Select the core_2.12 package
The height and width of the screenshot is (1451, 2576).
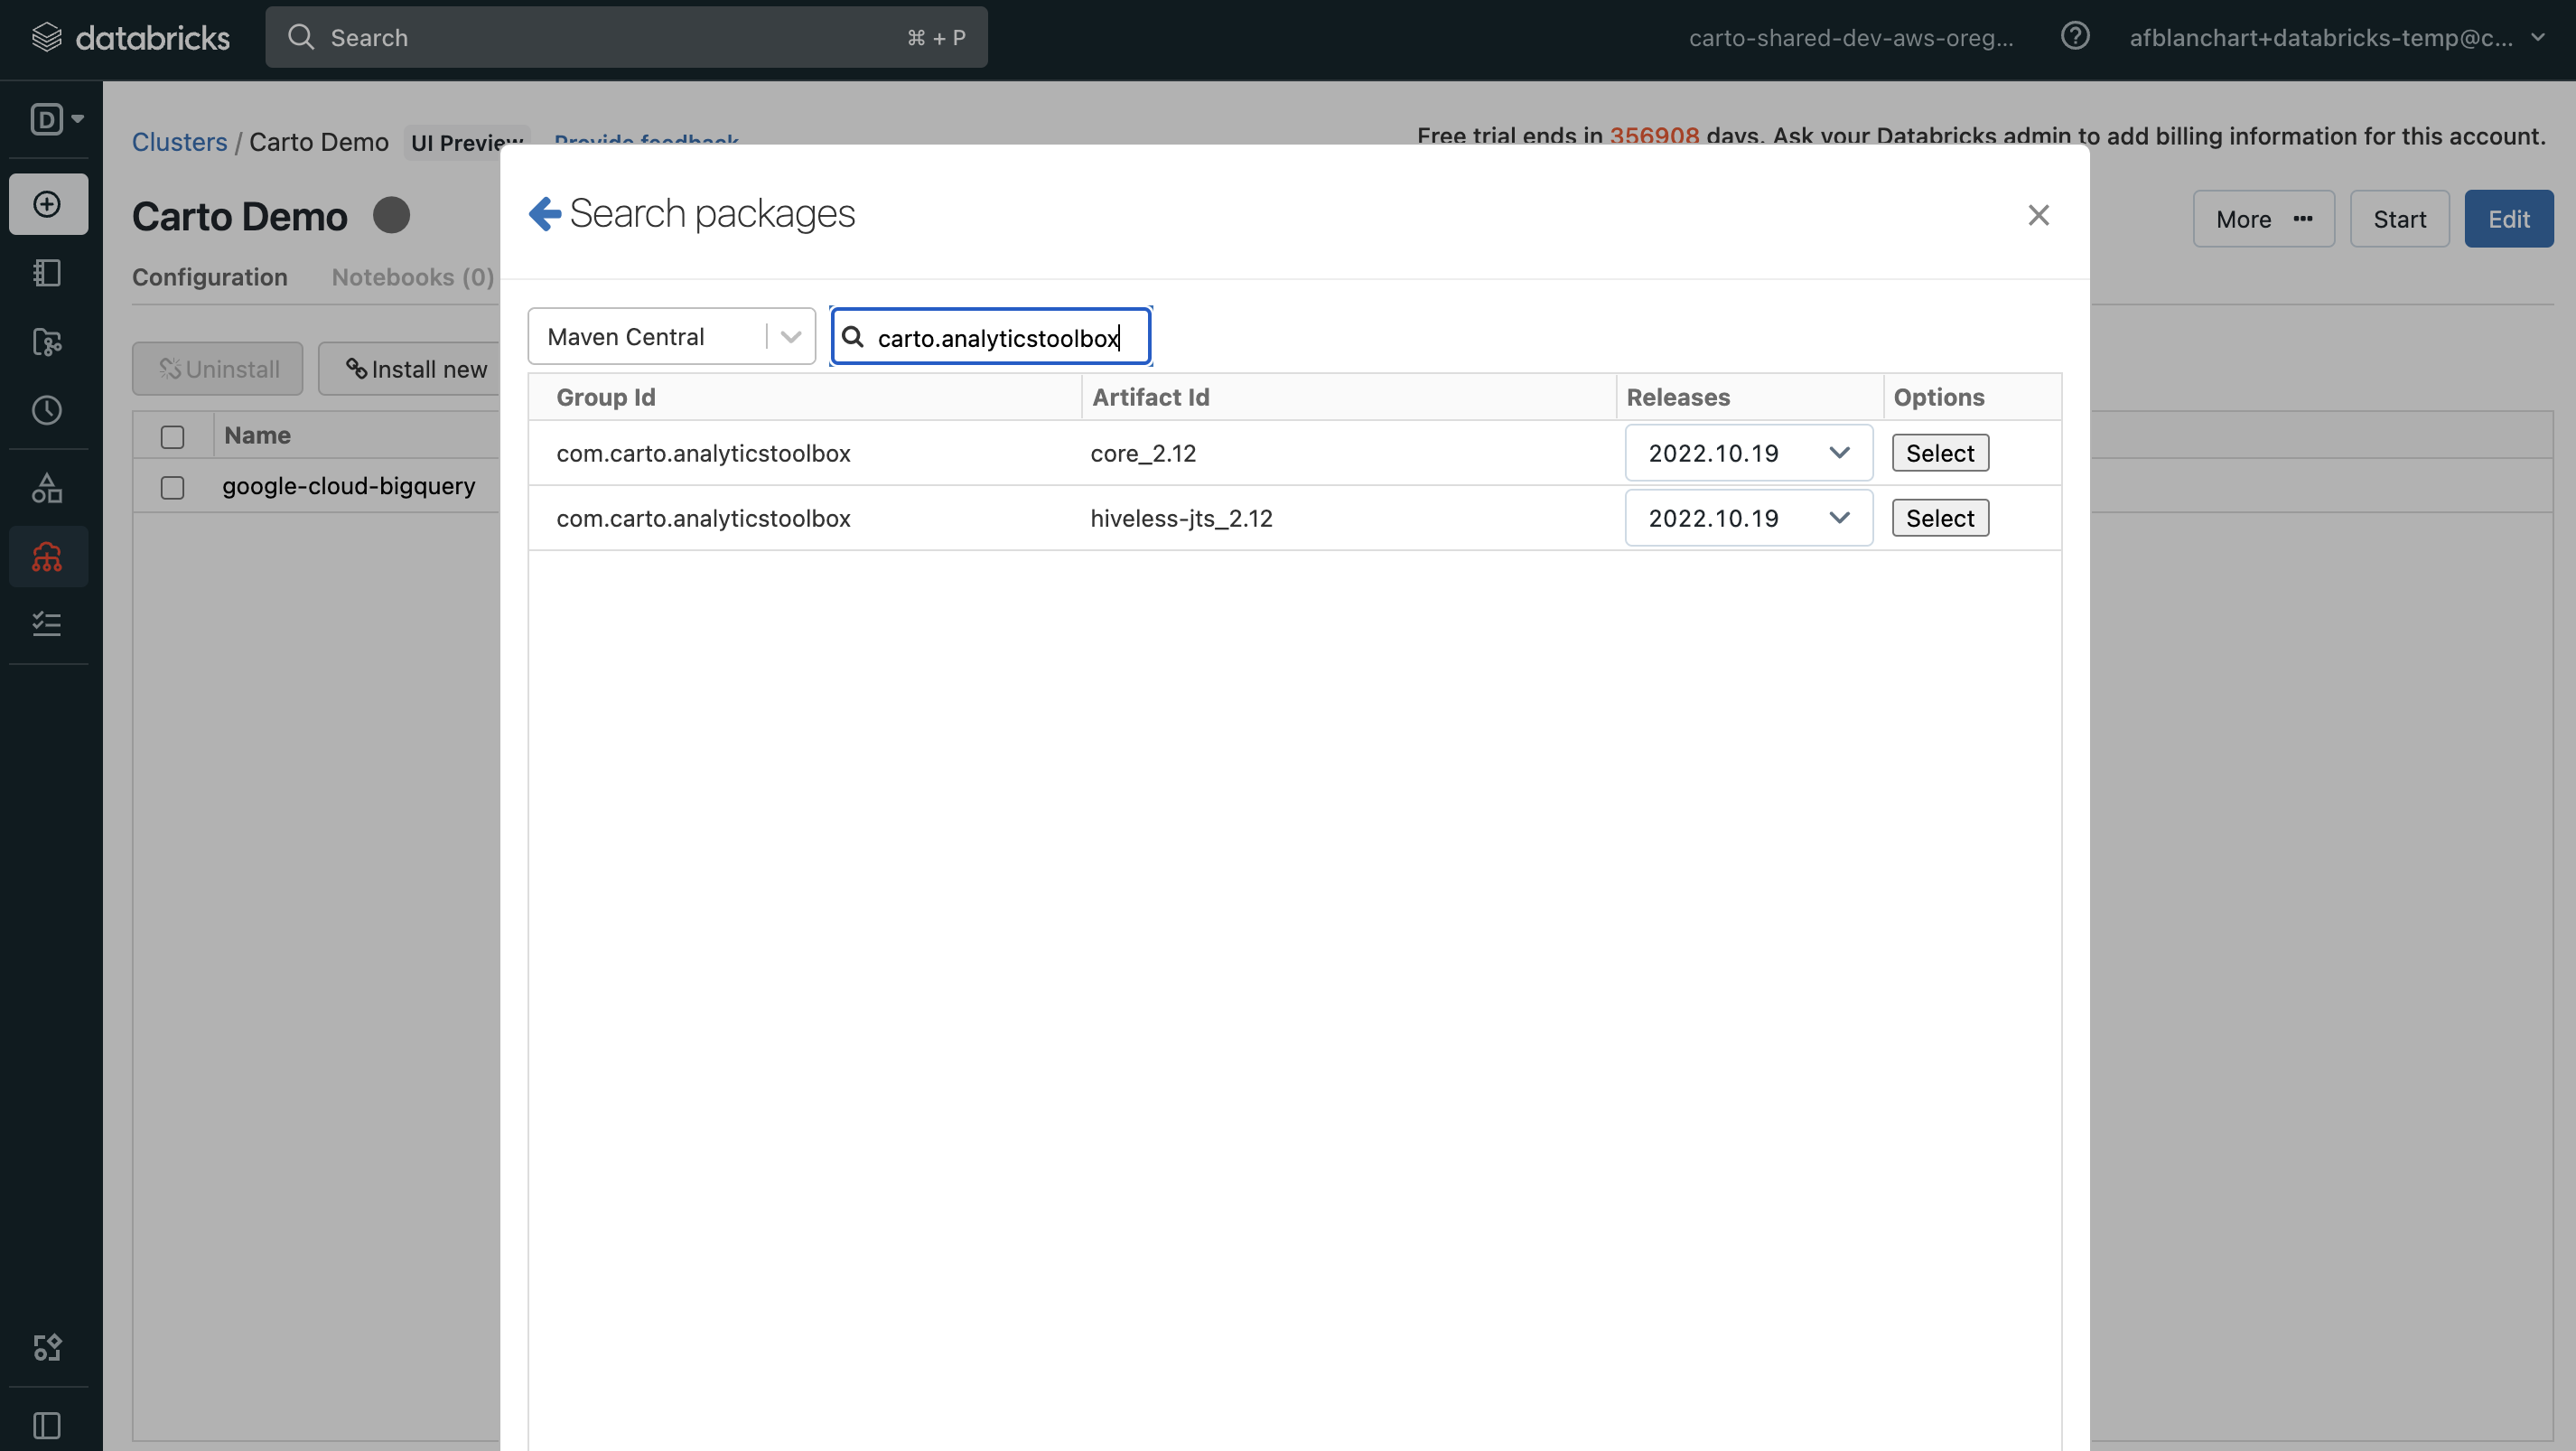click(1939, 453)
